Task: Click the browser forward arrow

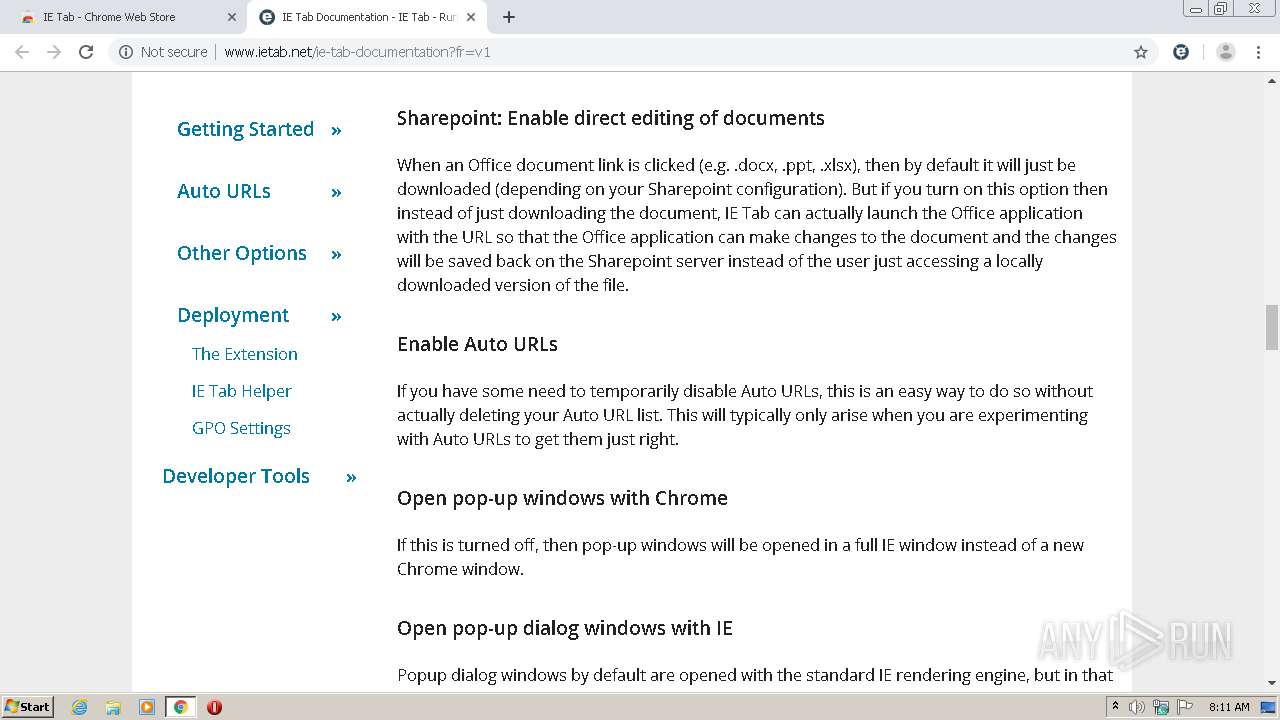Action: [54, 52]
